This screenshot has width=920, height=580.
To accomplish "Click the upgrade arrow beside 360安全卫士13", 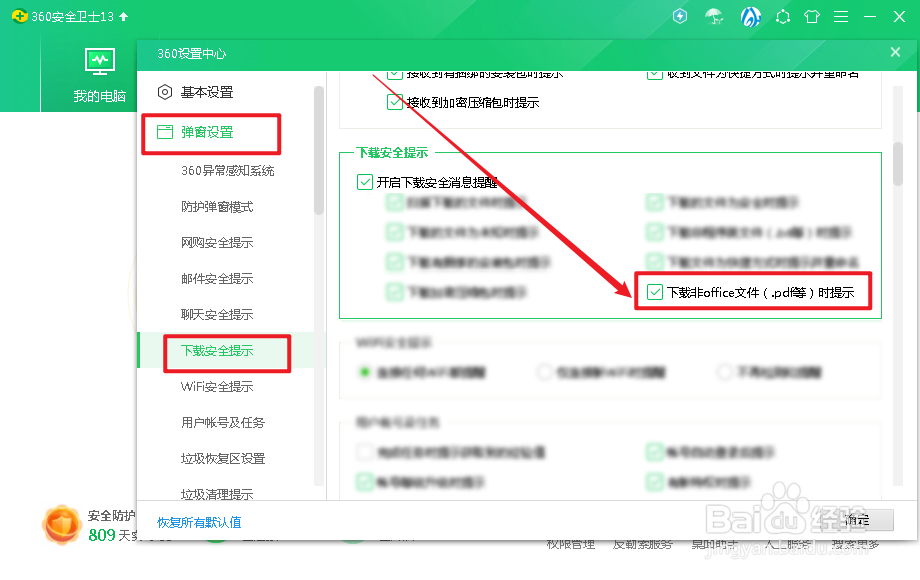I will tap(123, 16).
